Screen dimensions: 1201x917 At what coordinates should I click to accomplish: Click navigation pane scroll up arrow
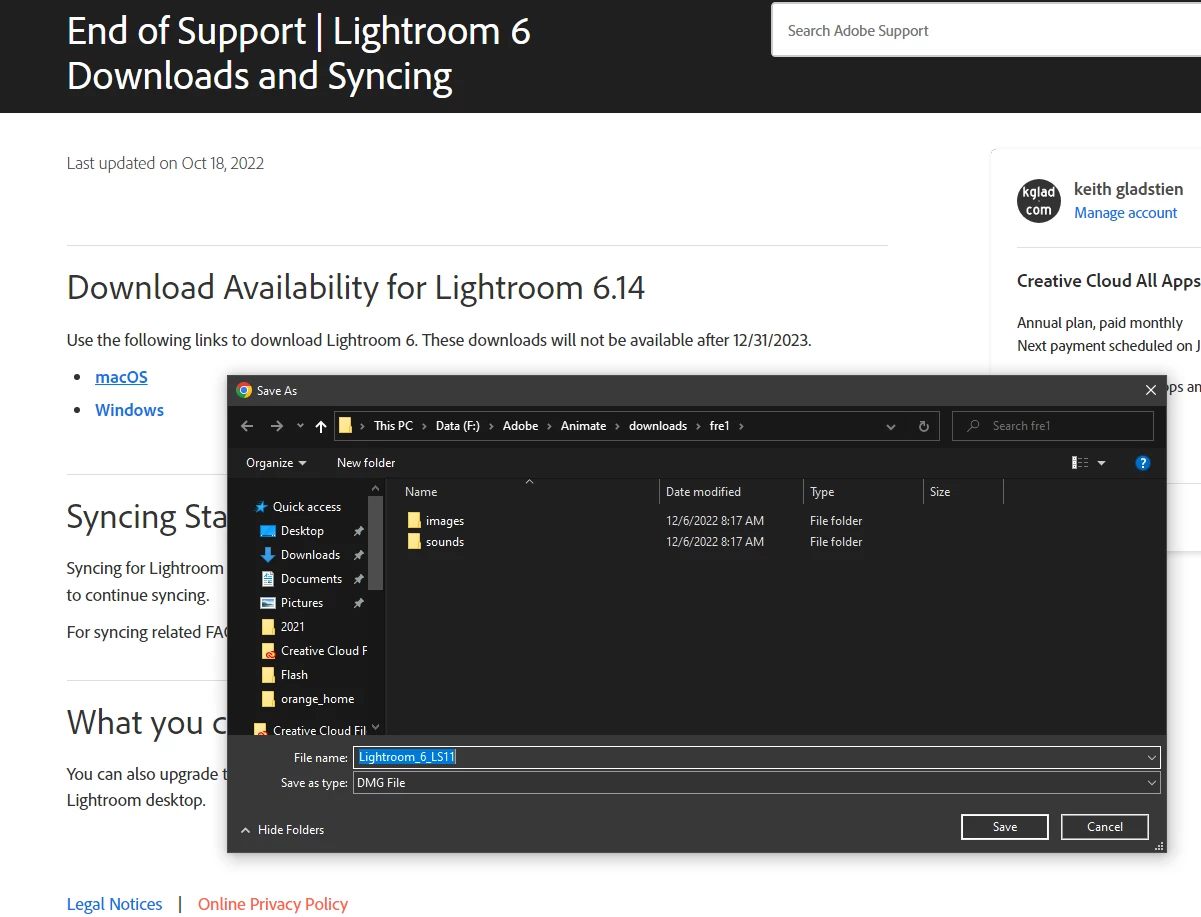click(376, 489)
